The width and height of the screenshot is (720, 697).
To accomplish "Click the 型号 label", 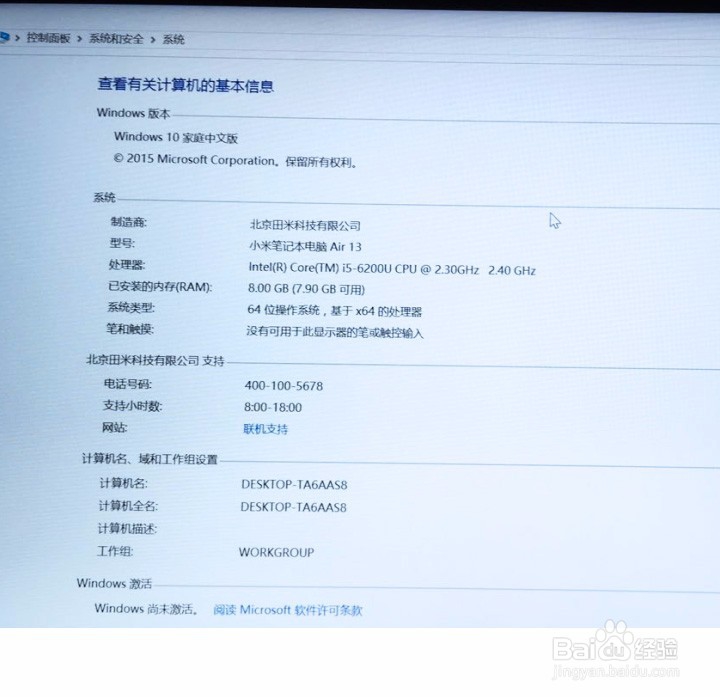I will click(122, 243).
